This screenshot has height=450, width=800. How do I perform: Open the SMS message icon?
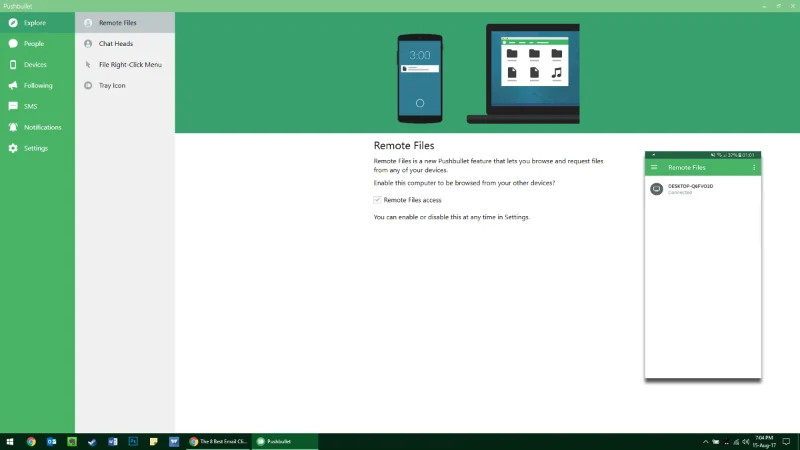click(x=13, y=106)
